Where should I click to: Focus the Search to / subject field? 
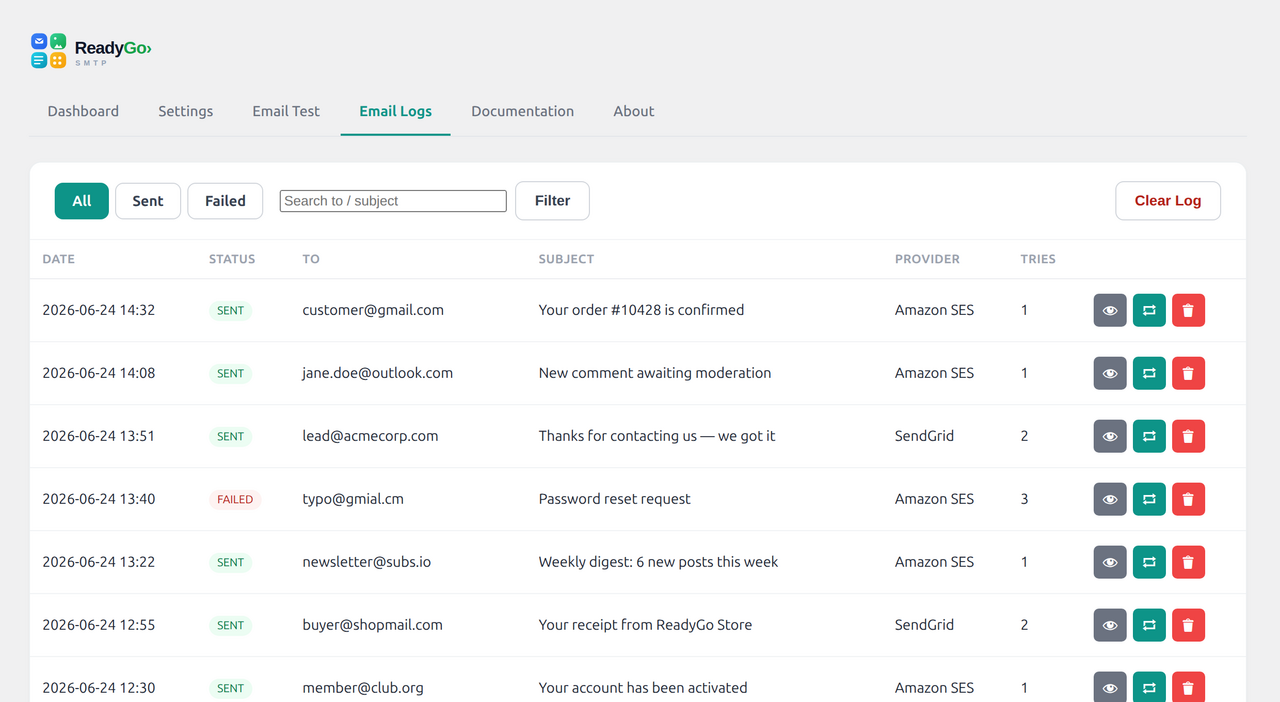coord(393,201)
